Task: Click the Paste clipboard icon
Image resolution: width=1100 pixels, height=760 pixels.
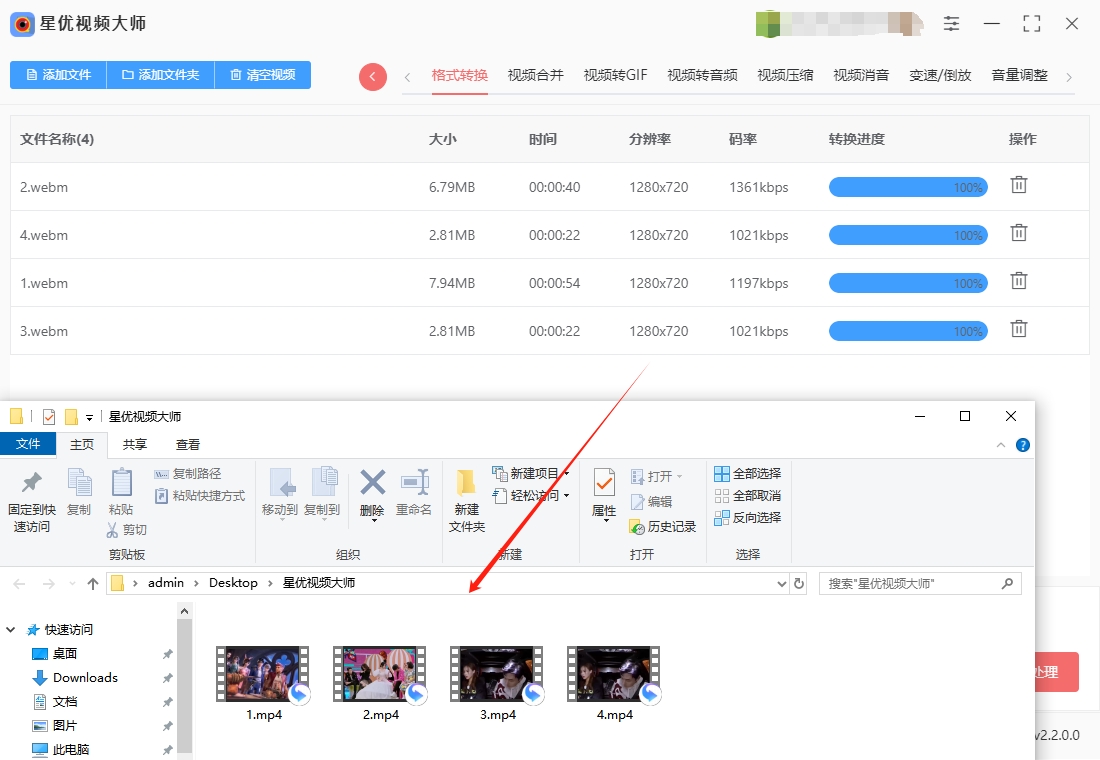Action: pos(121,483)
